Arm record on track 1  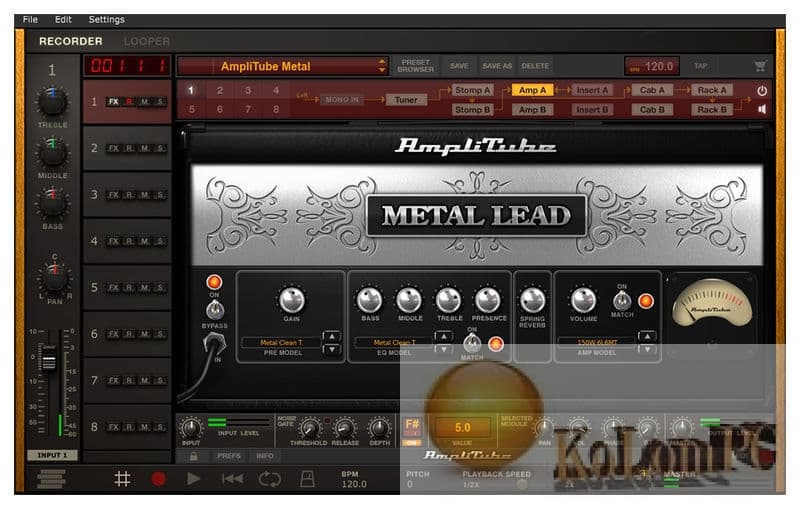point(130,101)
